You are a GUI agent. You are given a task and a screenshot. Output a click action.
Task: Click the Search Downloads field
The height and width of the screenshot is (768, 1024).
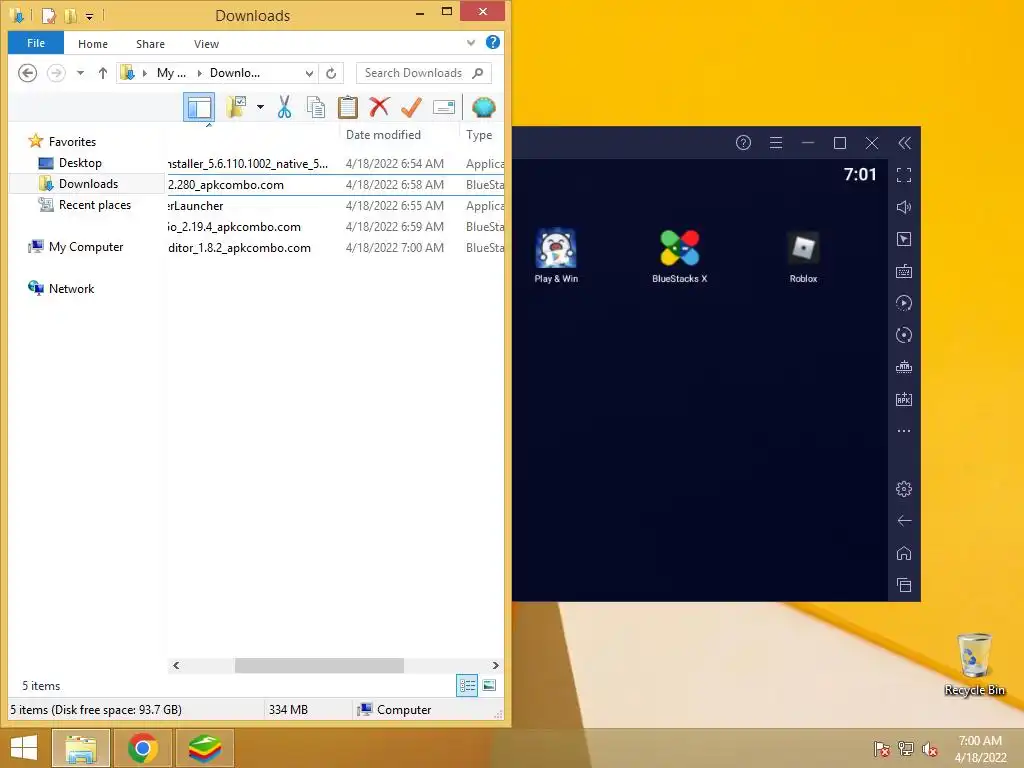click(x=423, y=73)
